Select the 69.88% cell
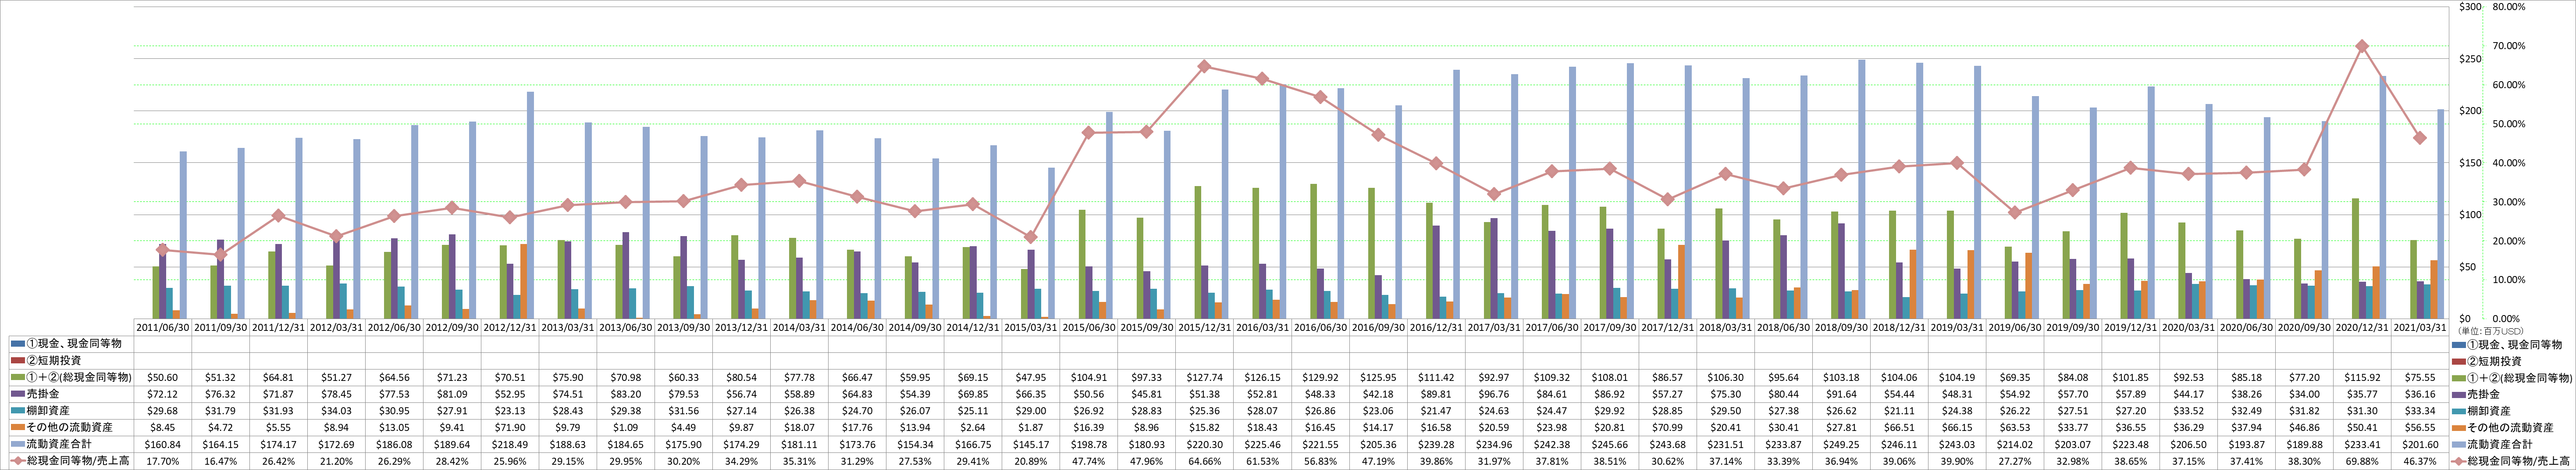Screen dimensions: 2576x470 point(2362,461)
